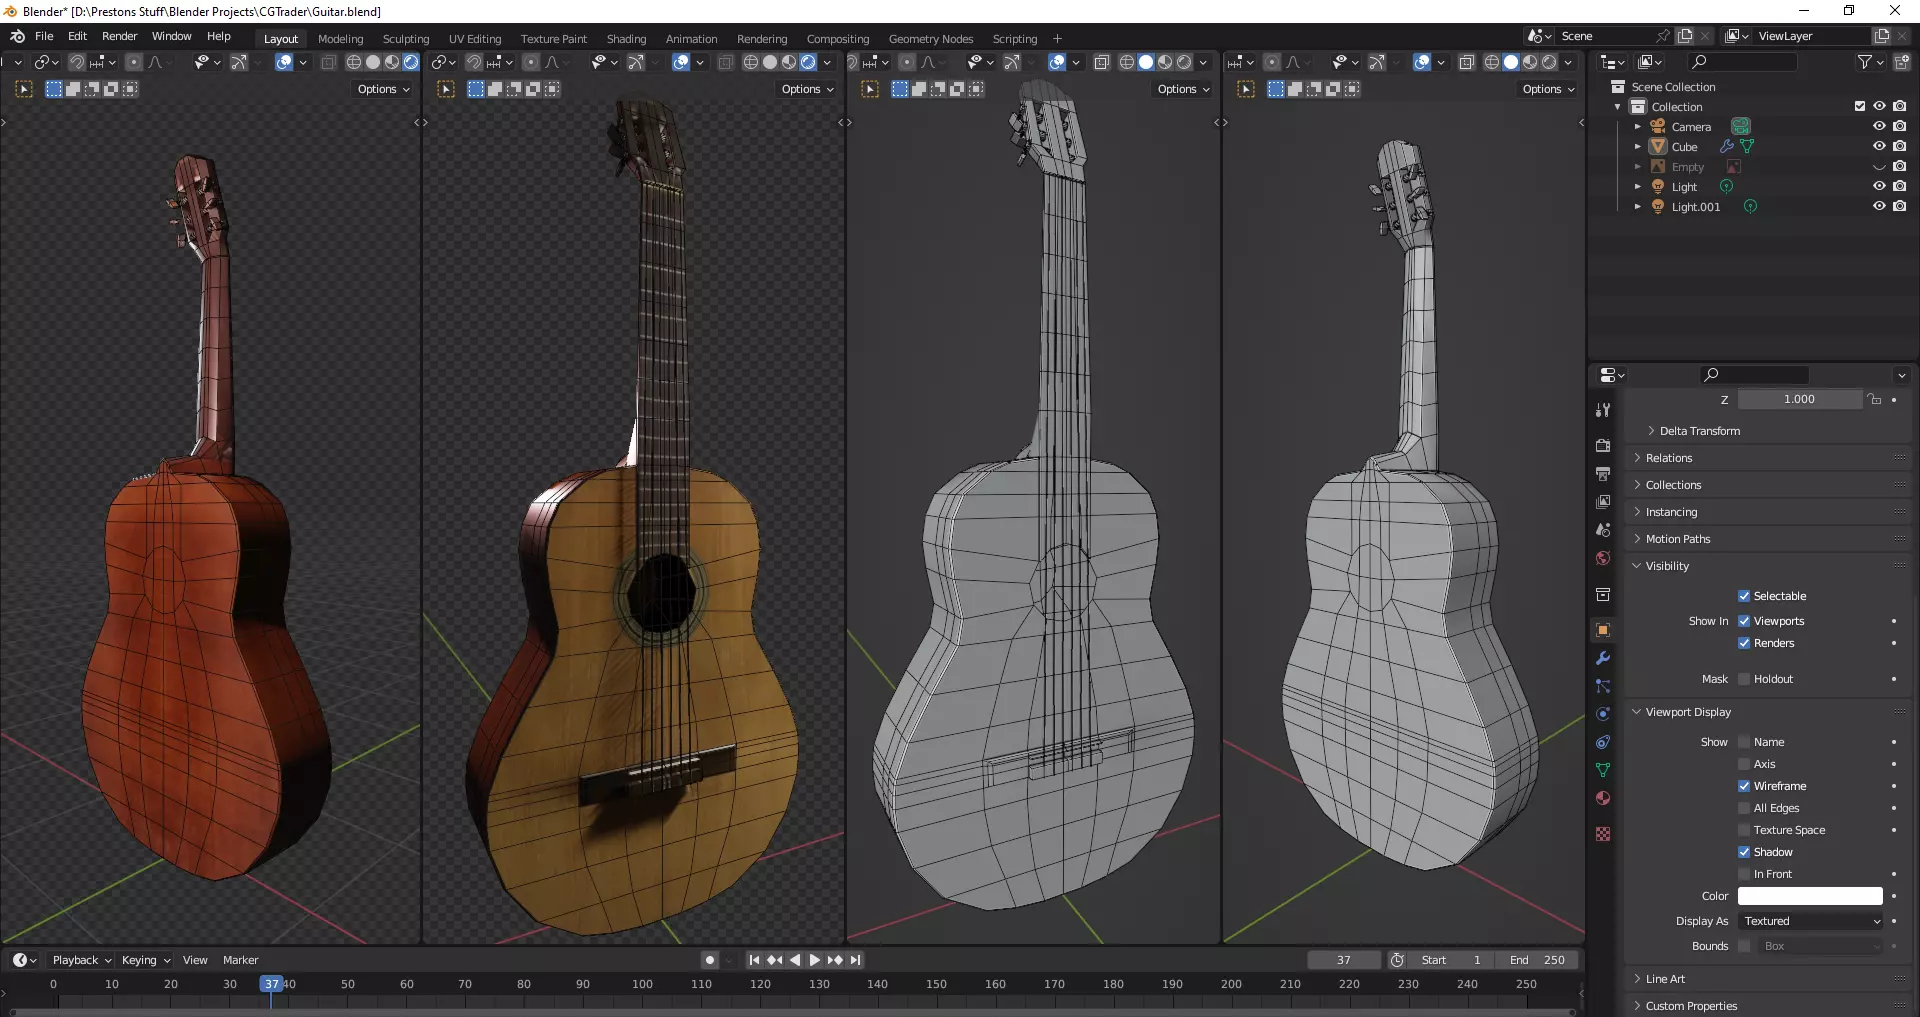Open the Object Data mesh properties tab

1603,770
